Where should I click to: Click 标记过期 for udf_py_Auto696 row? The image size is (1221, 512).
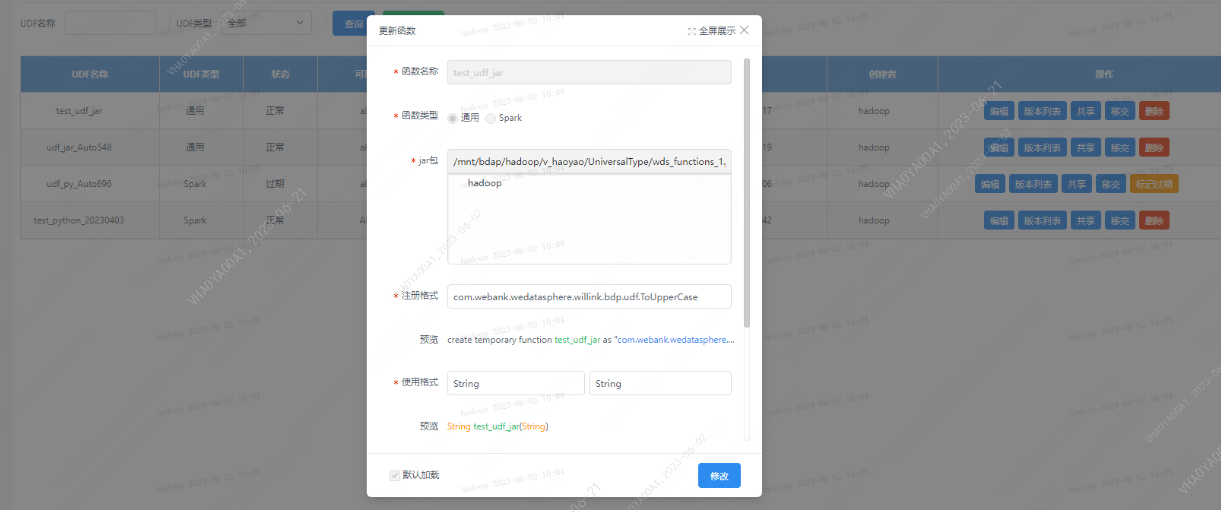[1154, 184]
